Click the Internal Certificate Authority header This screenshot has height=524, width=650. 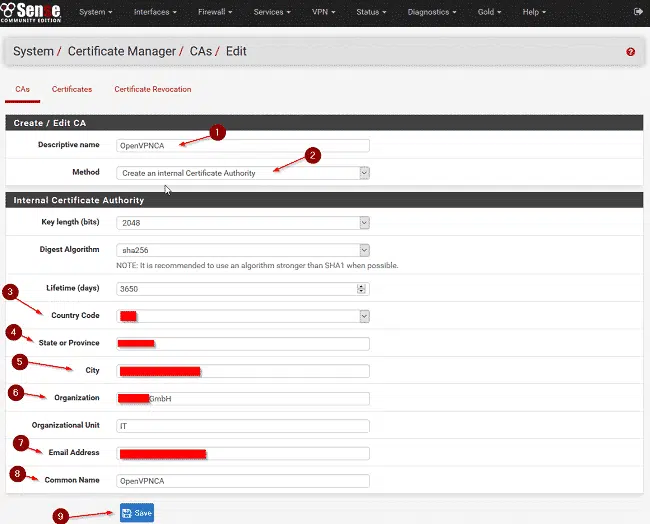coord(324,200)
